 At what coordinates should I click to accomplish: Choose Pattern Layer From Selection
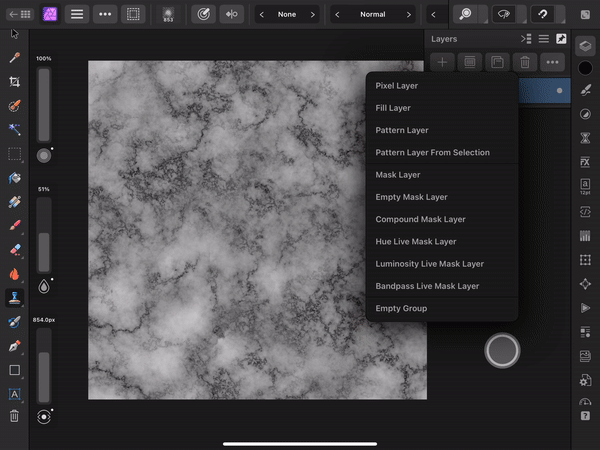tap(442, 152)
